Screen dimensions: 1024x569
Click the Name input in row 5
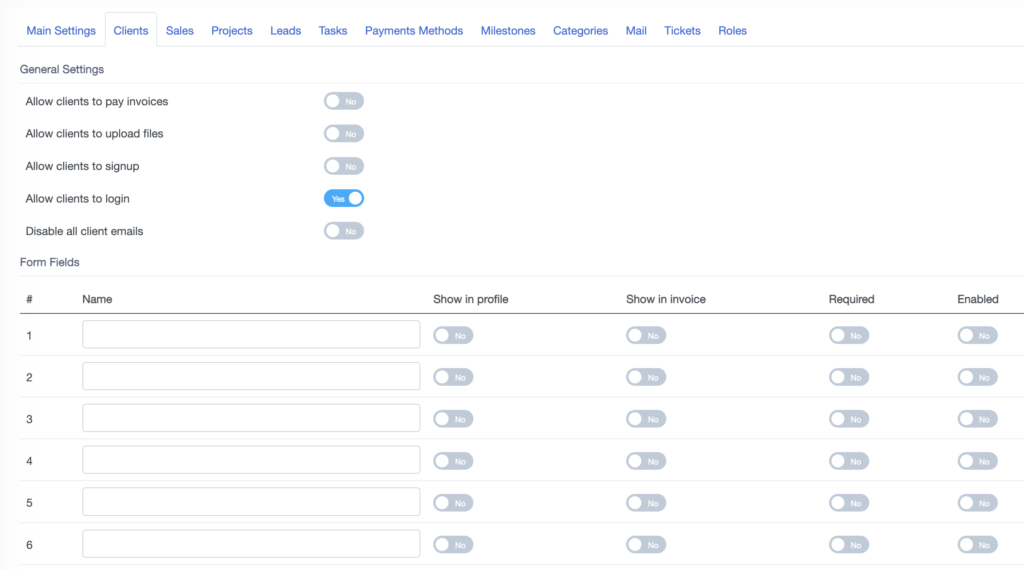click(251, 502)
